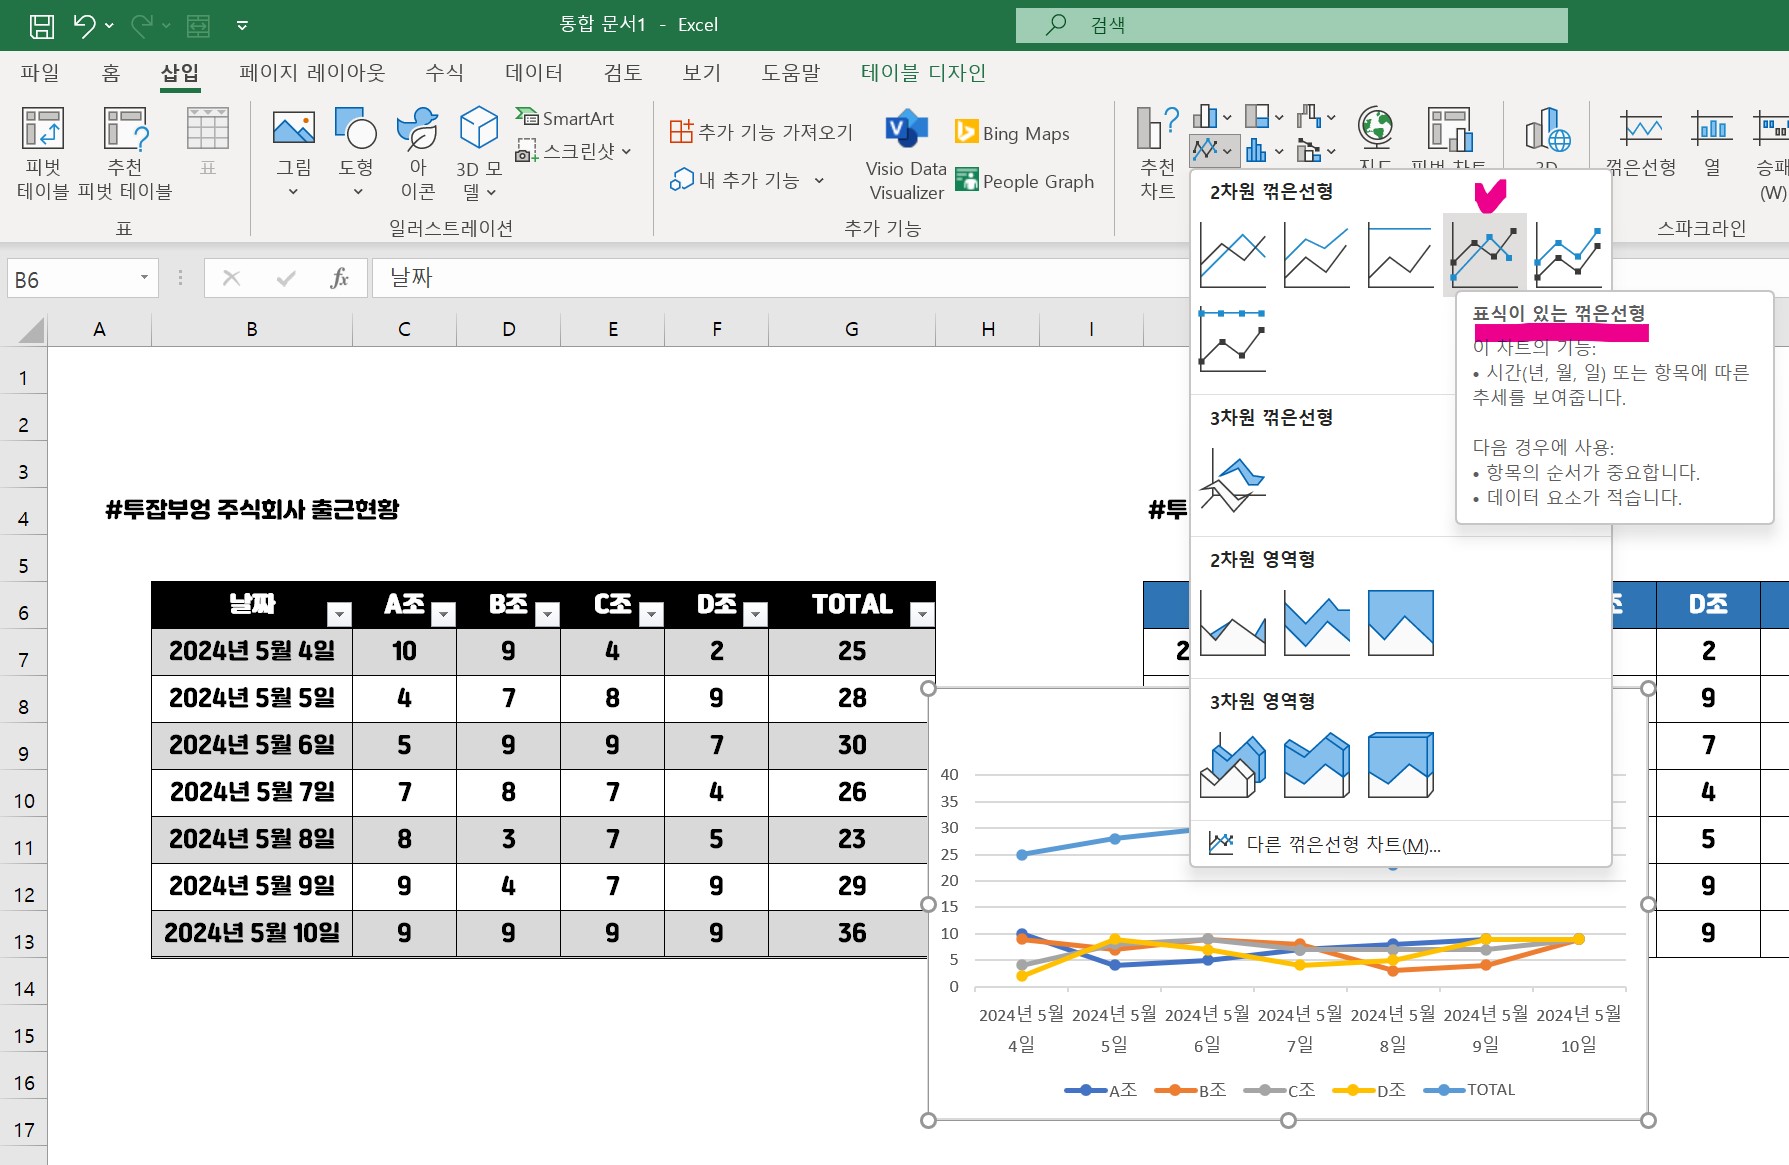This screenshot has width=1789, height=1165.
Task: Select the 3D line chart
Action: click(1233, 481)
